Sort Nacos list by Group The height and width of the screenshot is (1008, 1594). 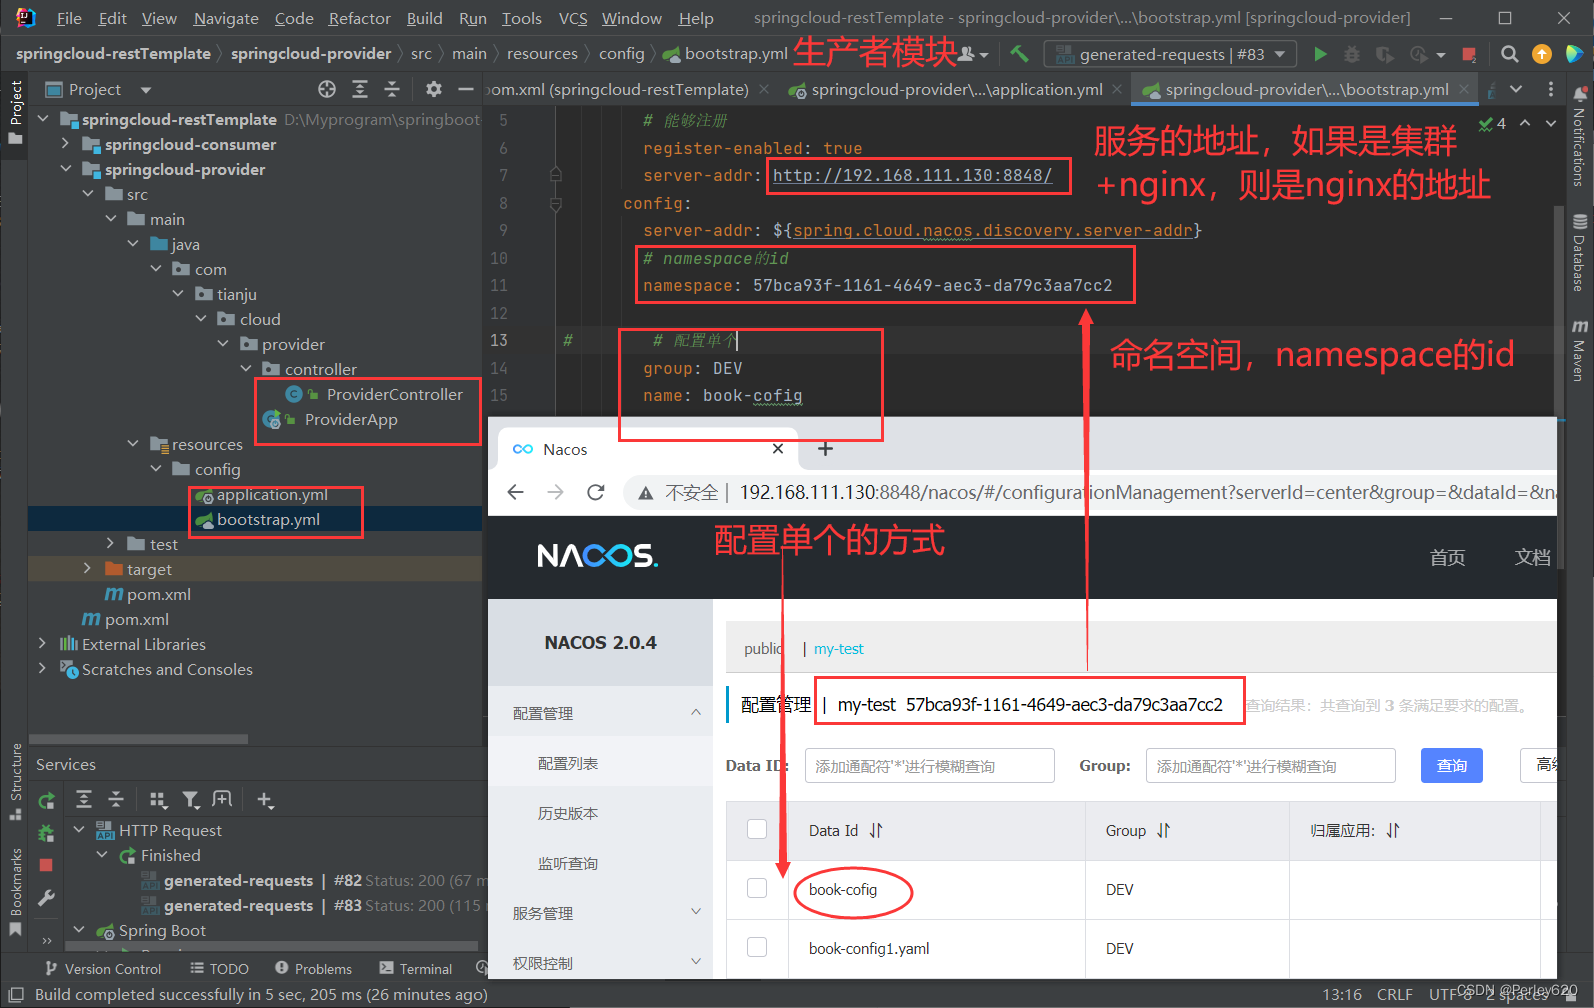1163,830
